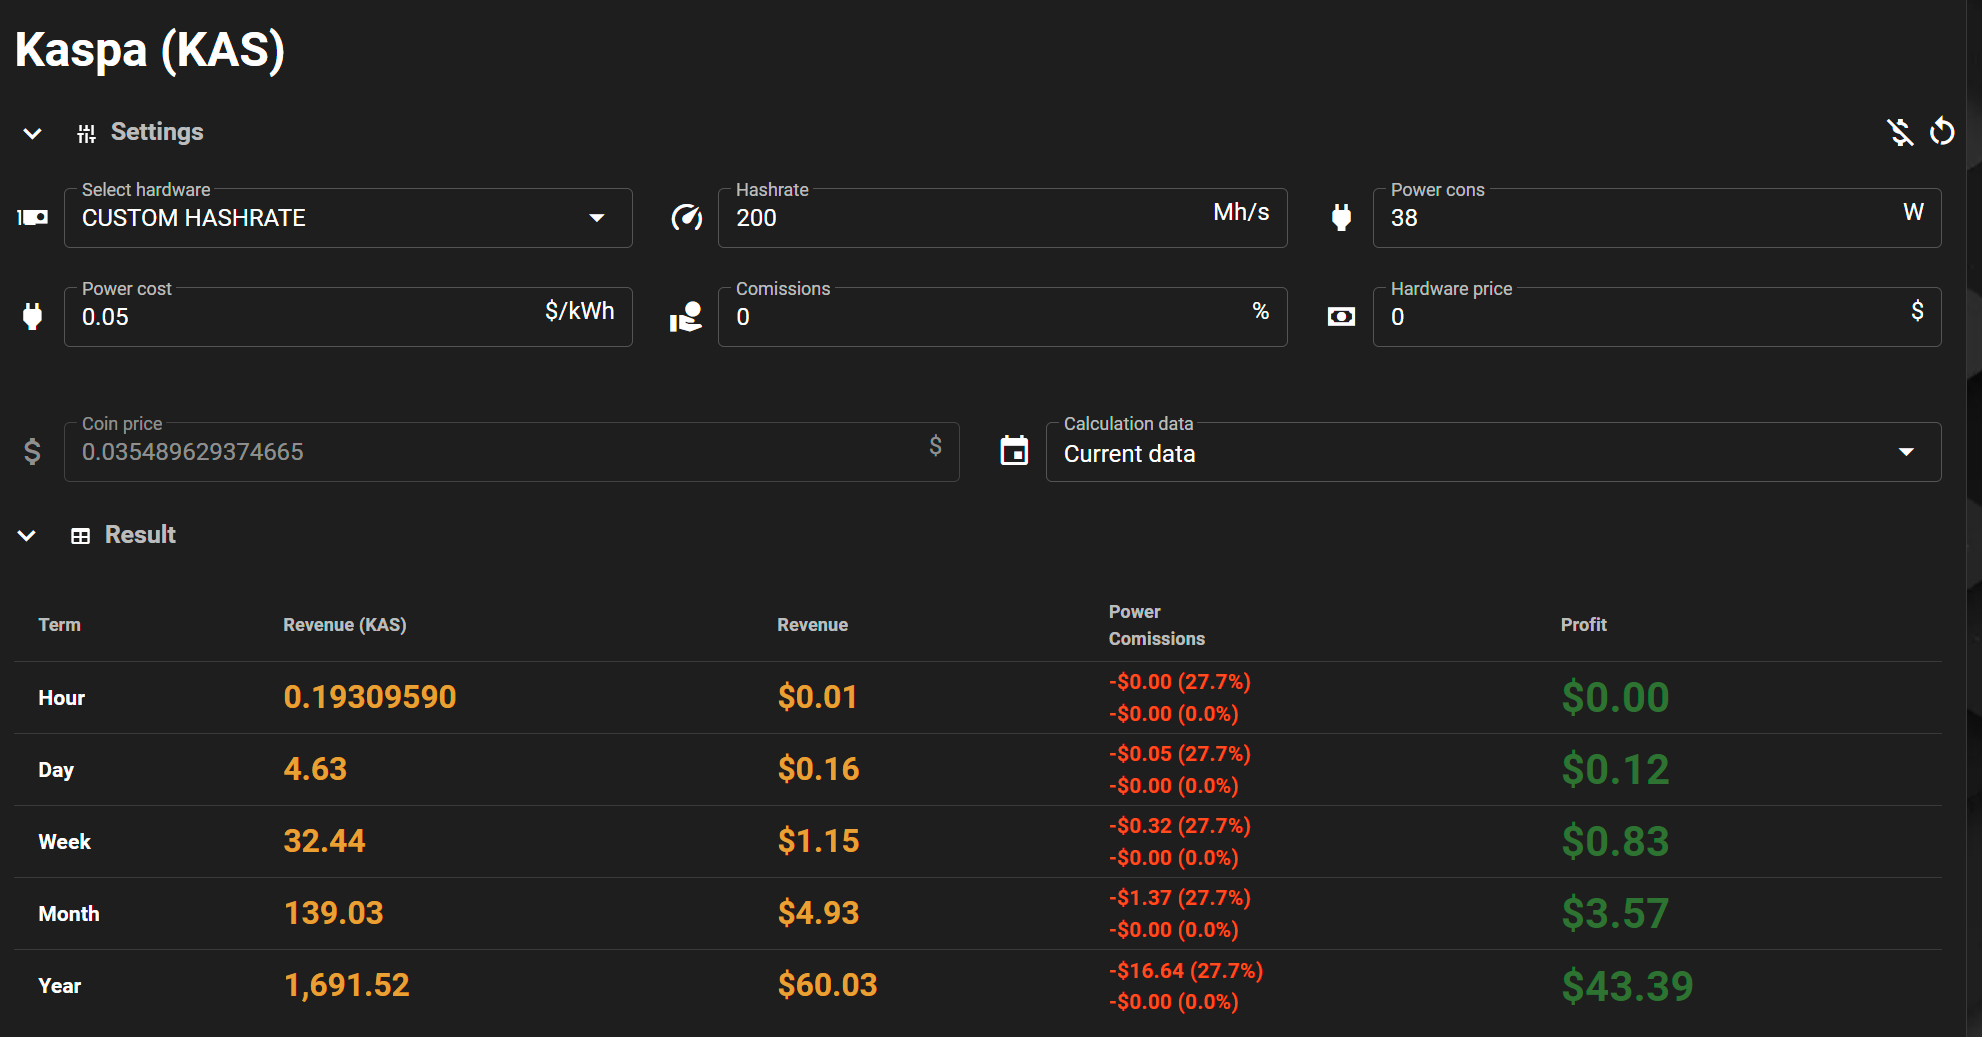
Task: Click the reset settings circular arrow icon
Action: point(1941,132)
